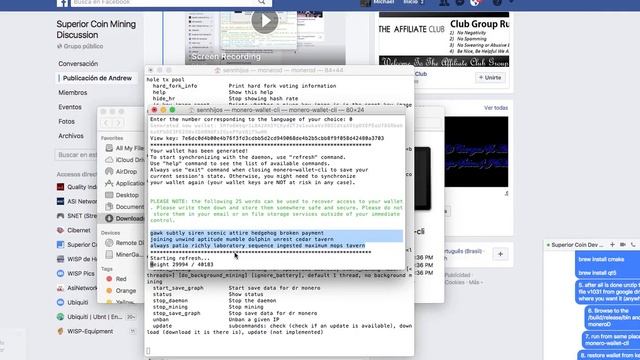Screen dimensions: 640x360
Task: Click 'brew install qt5' chat message
Action: 597,273
